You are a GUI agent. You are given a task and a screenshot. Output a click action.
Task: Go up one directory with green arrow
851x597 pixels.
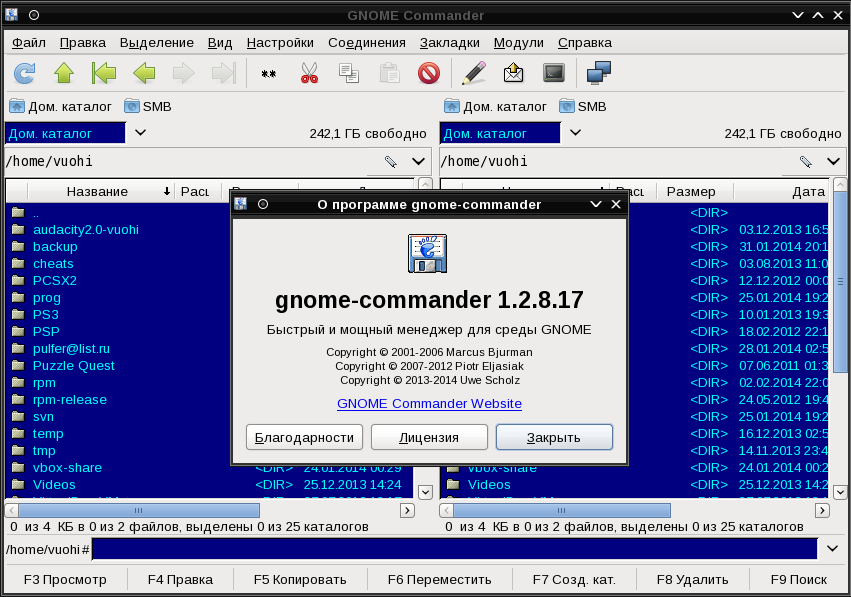click(x=64, y=73)
